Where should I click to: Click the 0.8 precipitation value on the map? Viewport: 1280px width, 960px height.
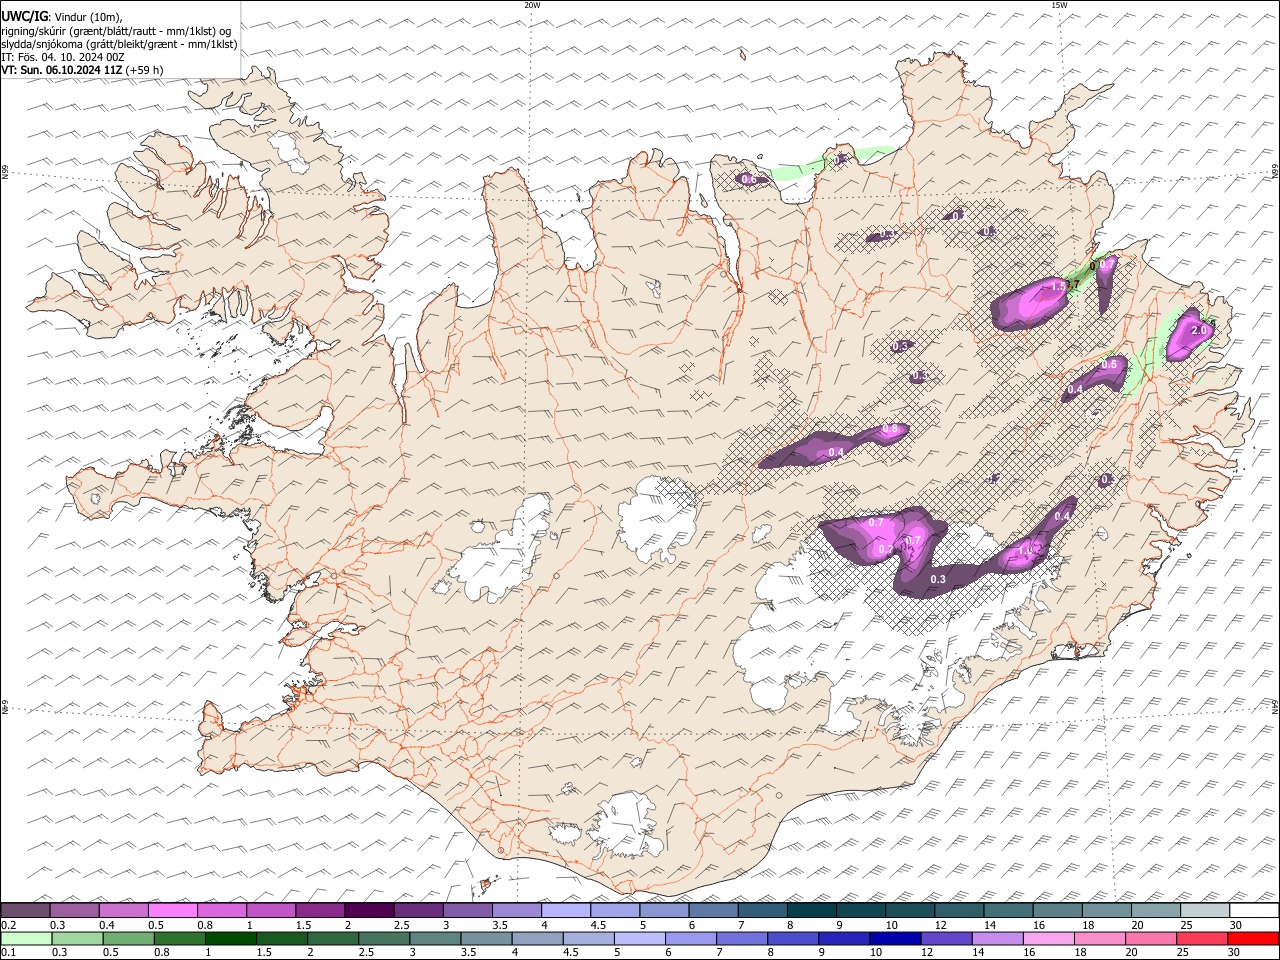click(x=890, y=429)
